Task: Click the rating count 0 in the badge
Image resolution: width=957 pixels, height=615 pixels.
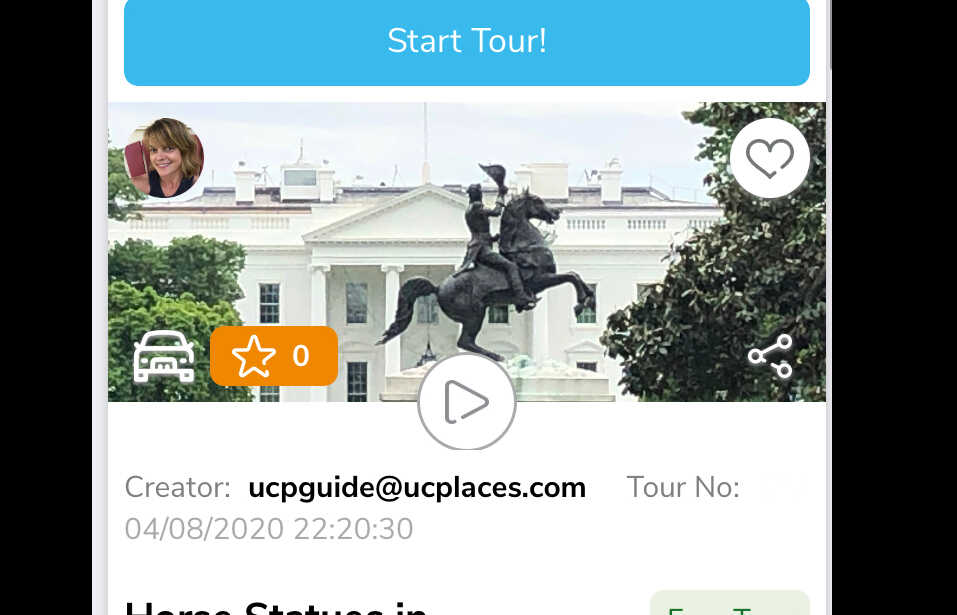Action: pos(300,356)
